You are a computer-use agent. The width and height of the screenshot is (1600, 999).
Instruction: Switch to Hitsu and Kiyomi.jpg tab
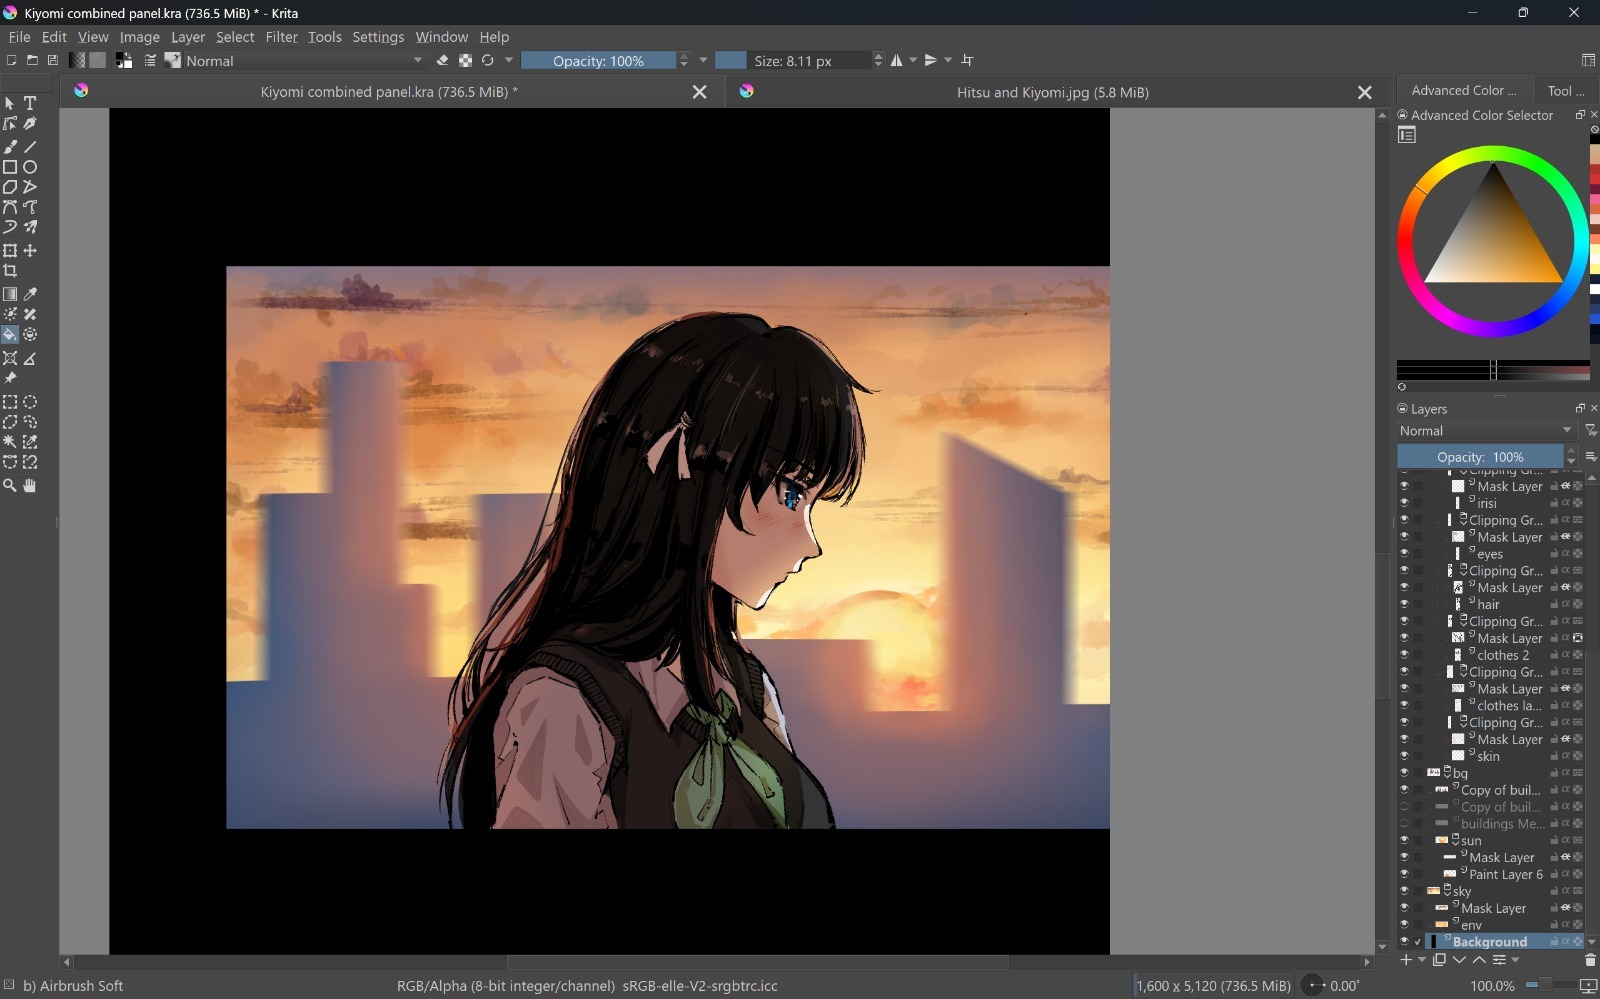click(1053, 92)
